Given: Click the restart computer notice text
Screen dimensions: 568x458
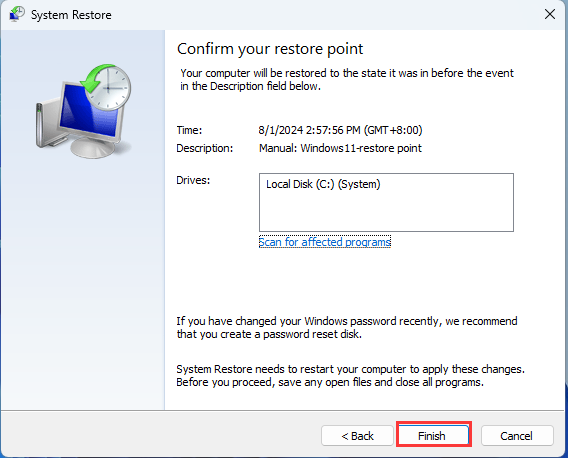Looking at the screenshot, I should click(x=350, y=376).
